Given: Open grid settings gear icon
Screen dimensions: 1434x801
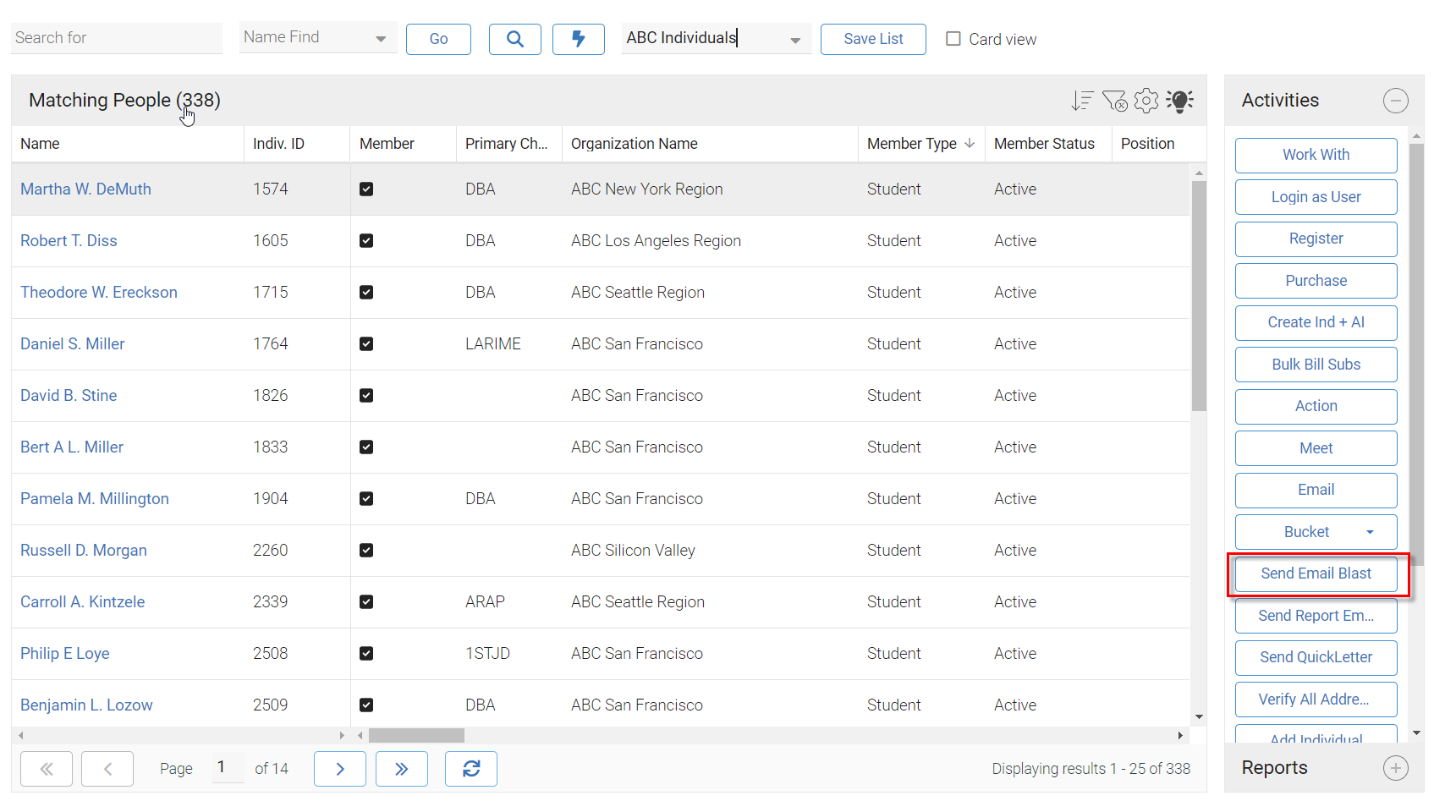Looking at the screenshot, I should pos(1146,100).
